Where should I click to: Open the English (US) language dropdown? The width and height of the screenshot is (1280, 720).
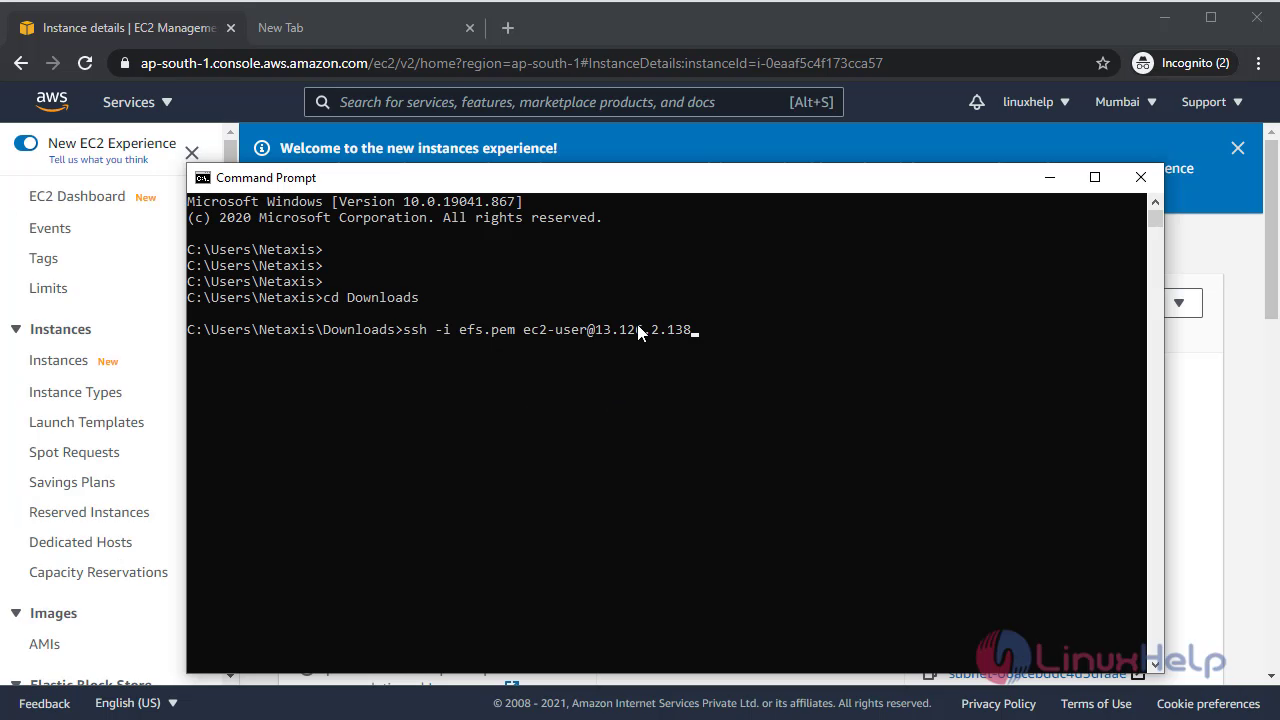[x=137, y=703]
